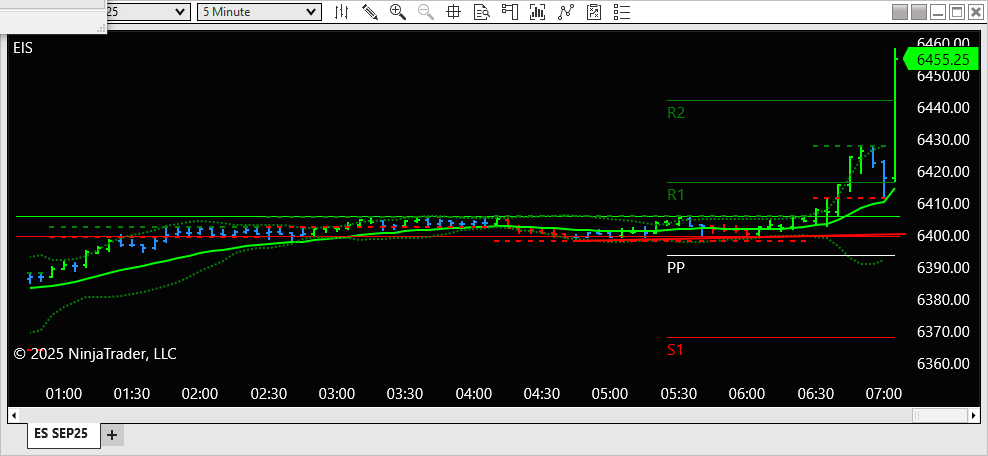
Task: Click the S1 pivot level label
Action: (675, 350)
